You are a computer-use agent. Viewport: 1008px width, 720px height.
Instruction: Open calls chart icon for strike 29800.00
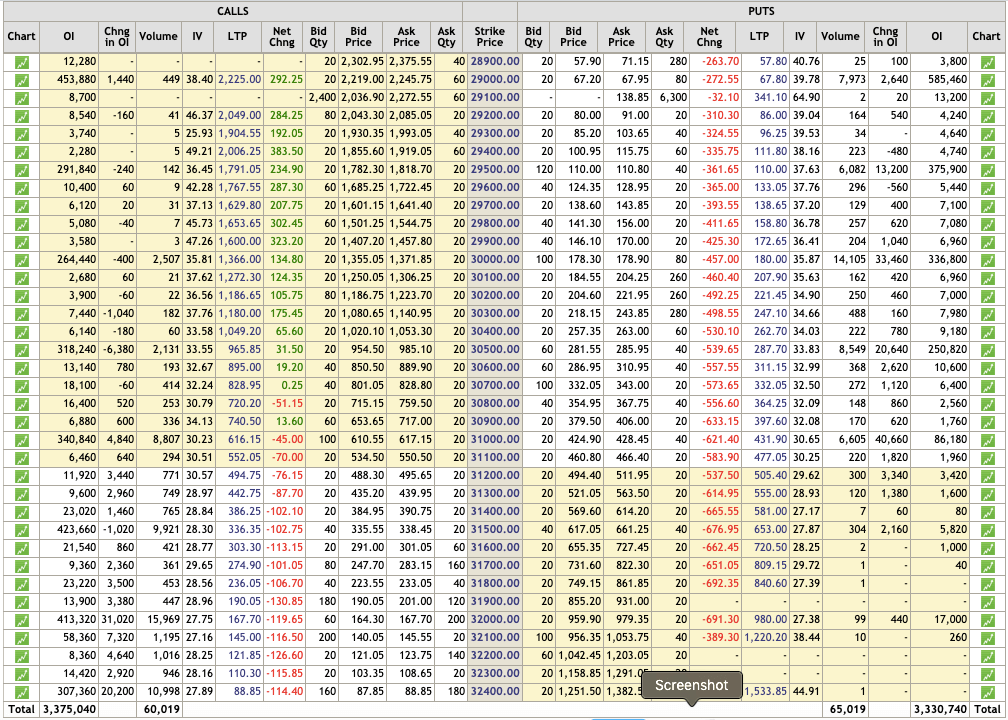pyautogui.click(x=21, y=224)
